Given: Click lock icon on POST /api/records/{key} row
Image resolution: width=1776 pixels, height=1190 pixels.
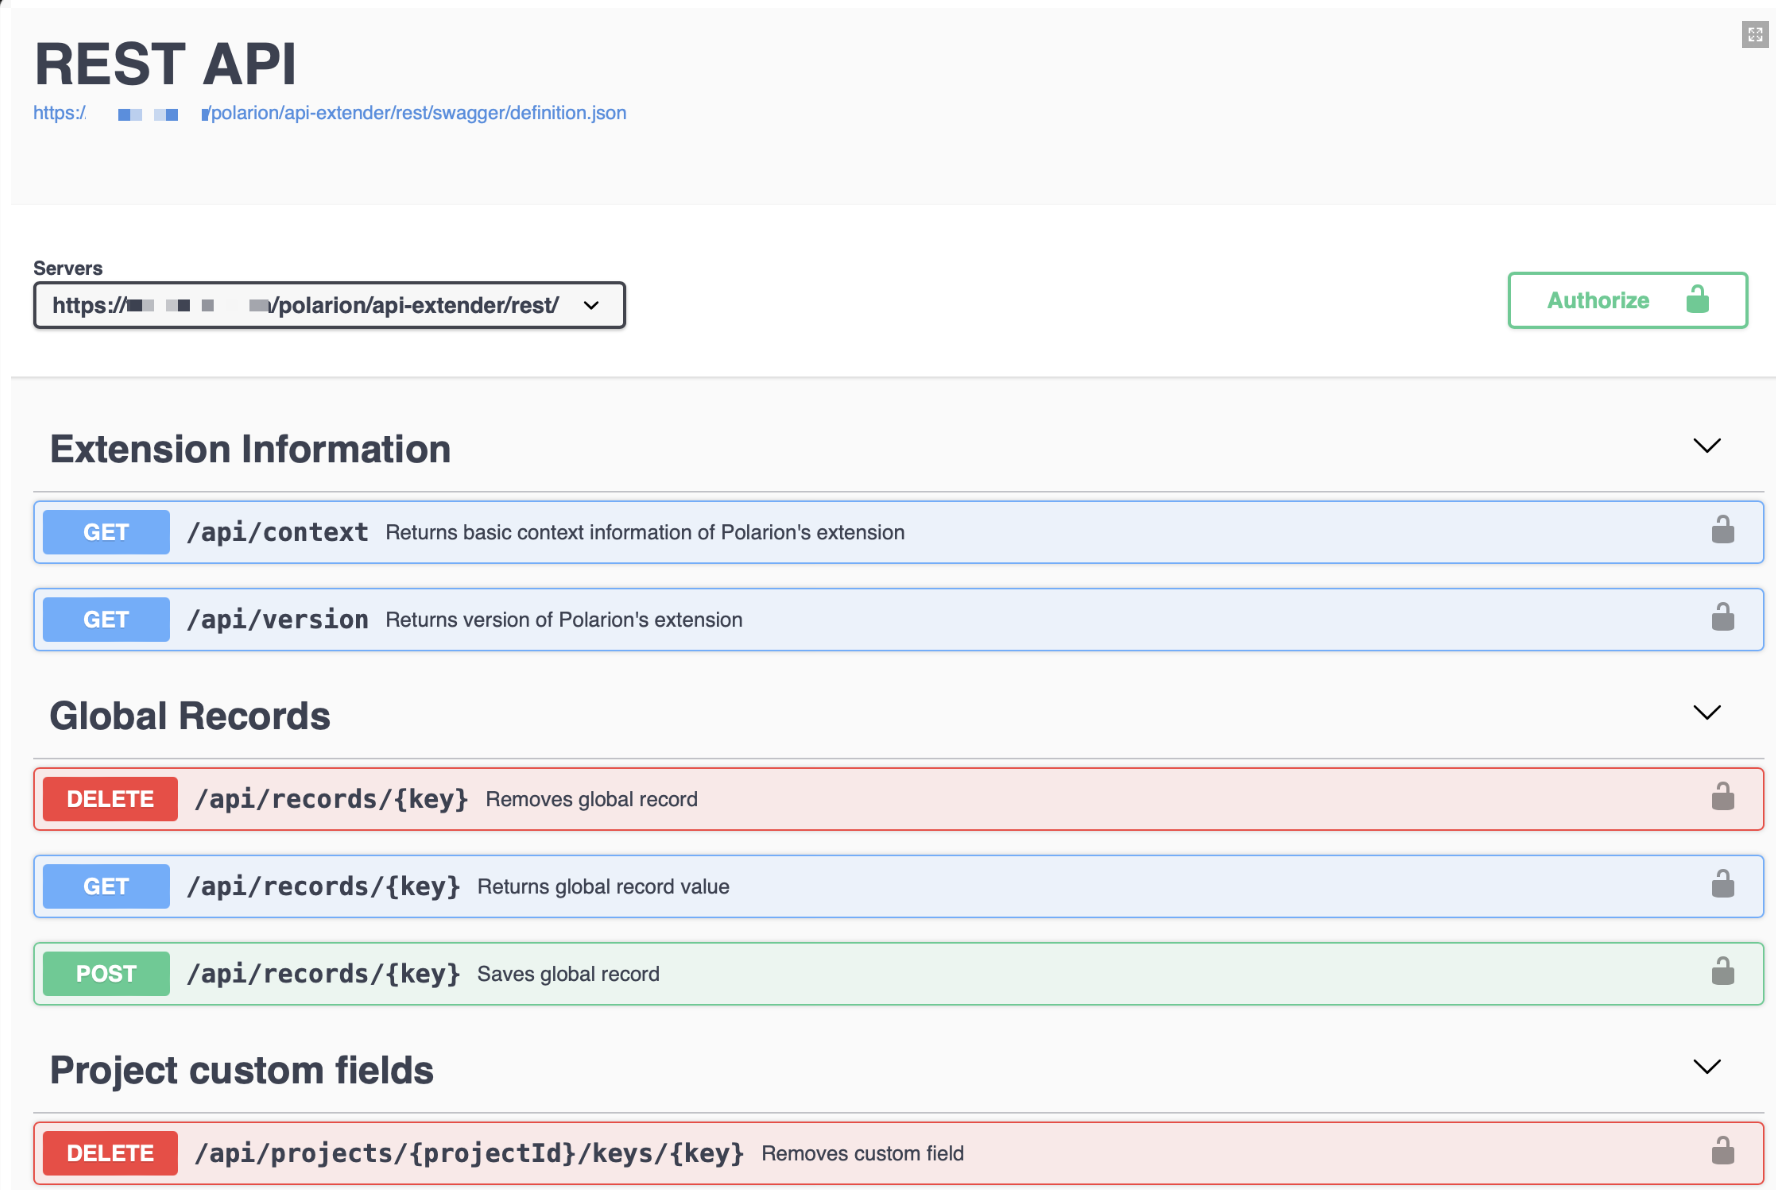Looking at the screenshot, I should point(1722,970).
